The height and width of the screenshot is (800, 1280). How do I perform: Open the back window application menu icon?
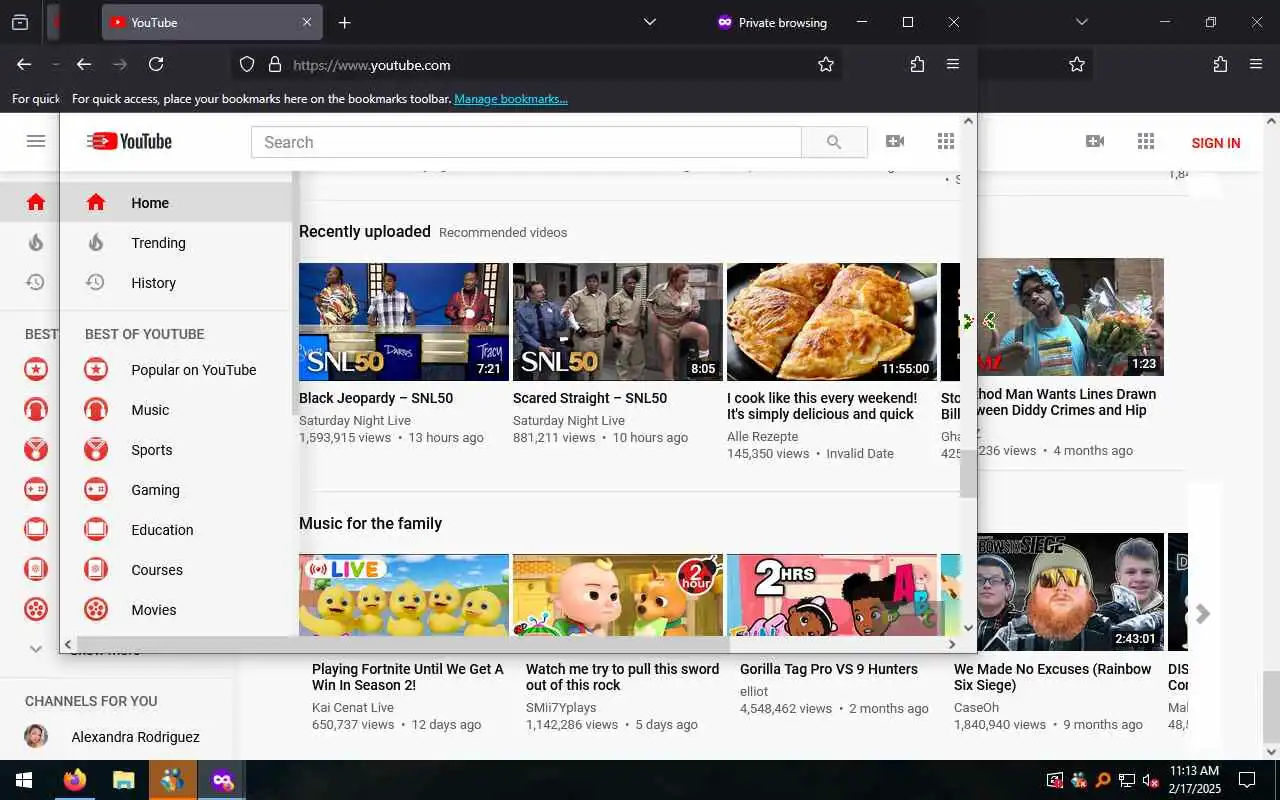click(x=1256, y=64)
